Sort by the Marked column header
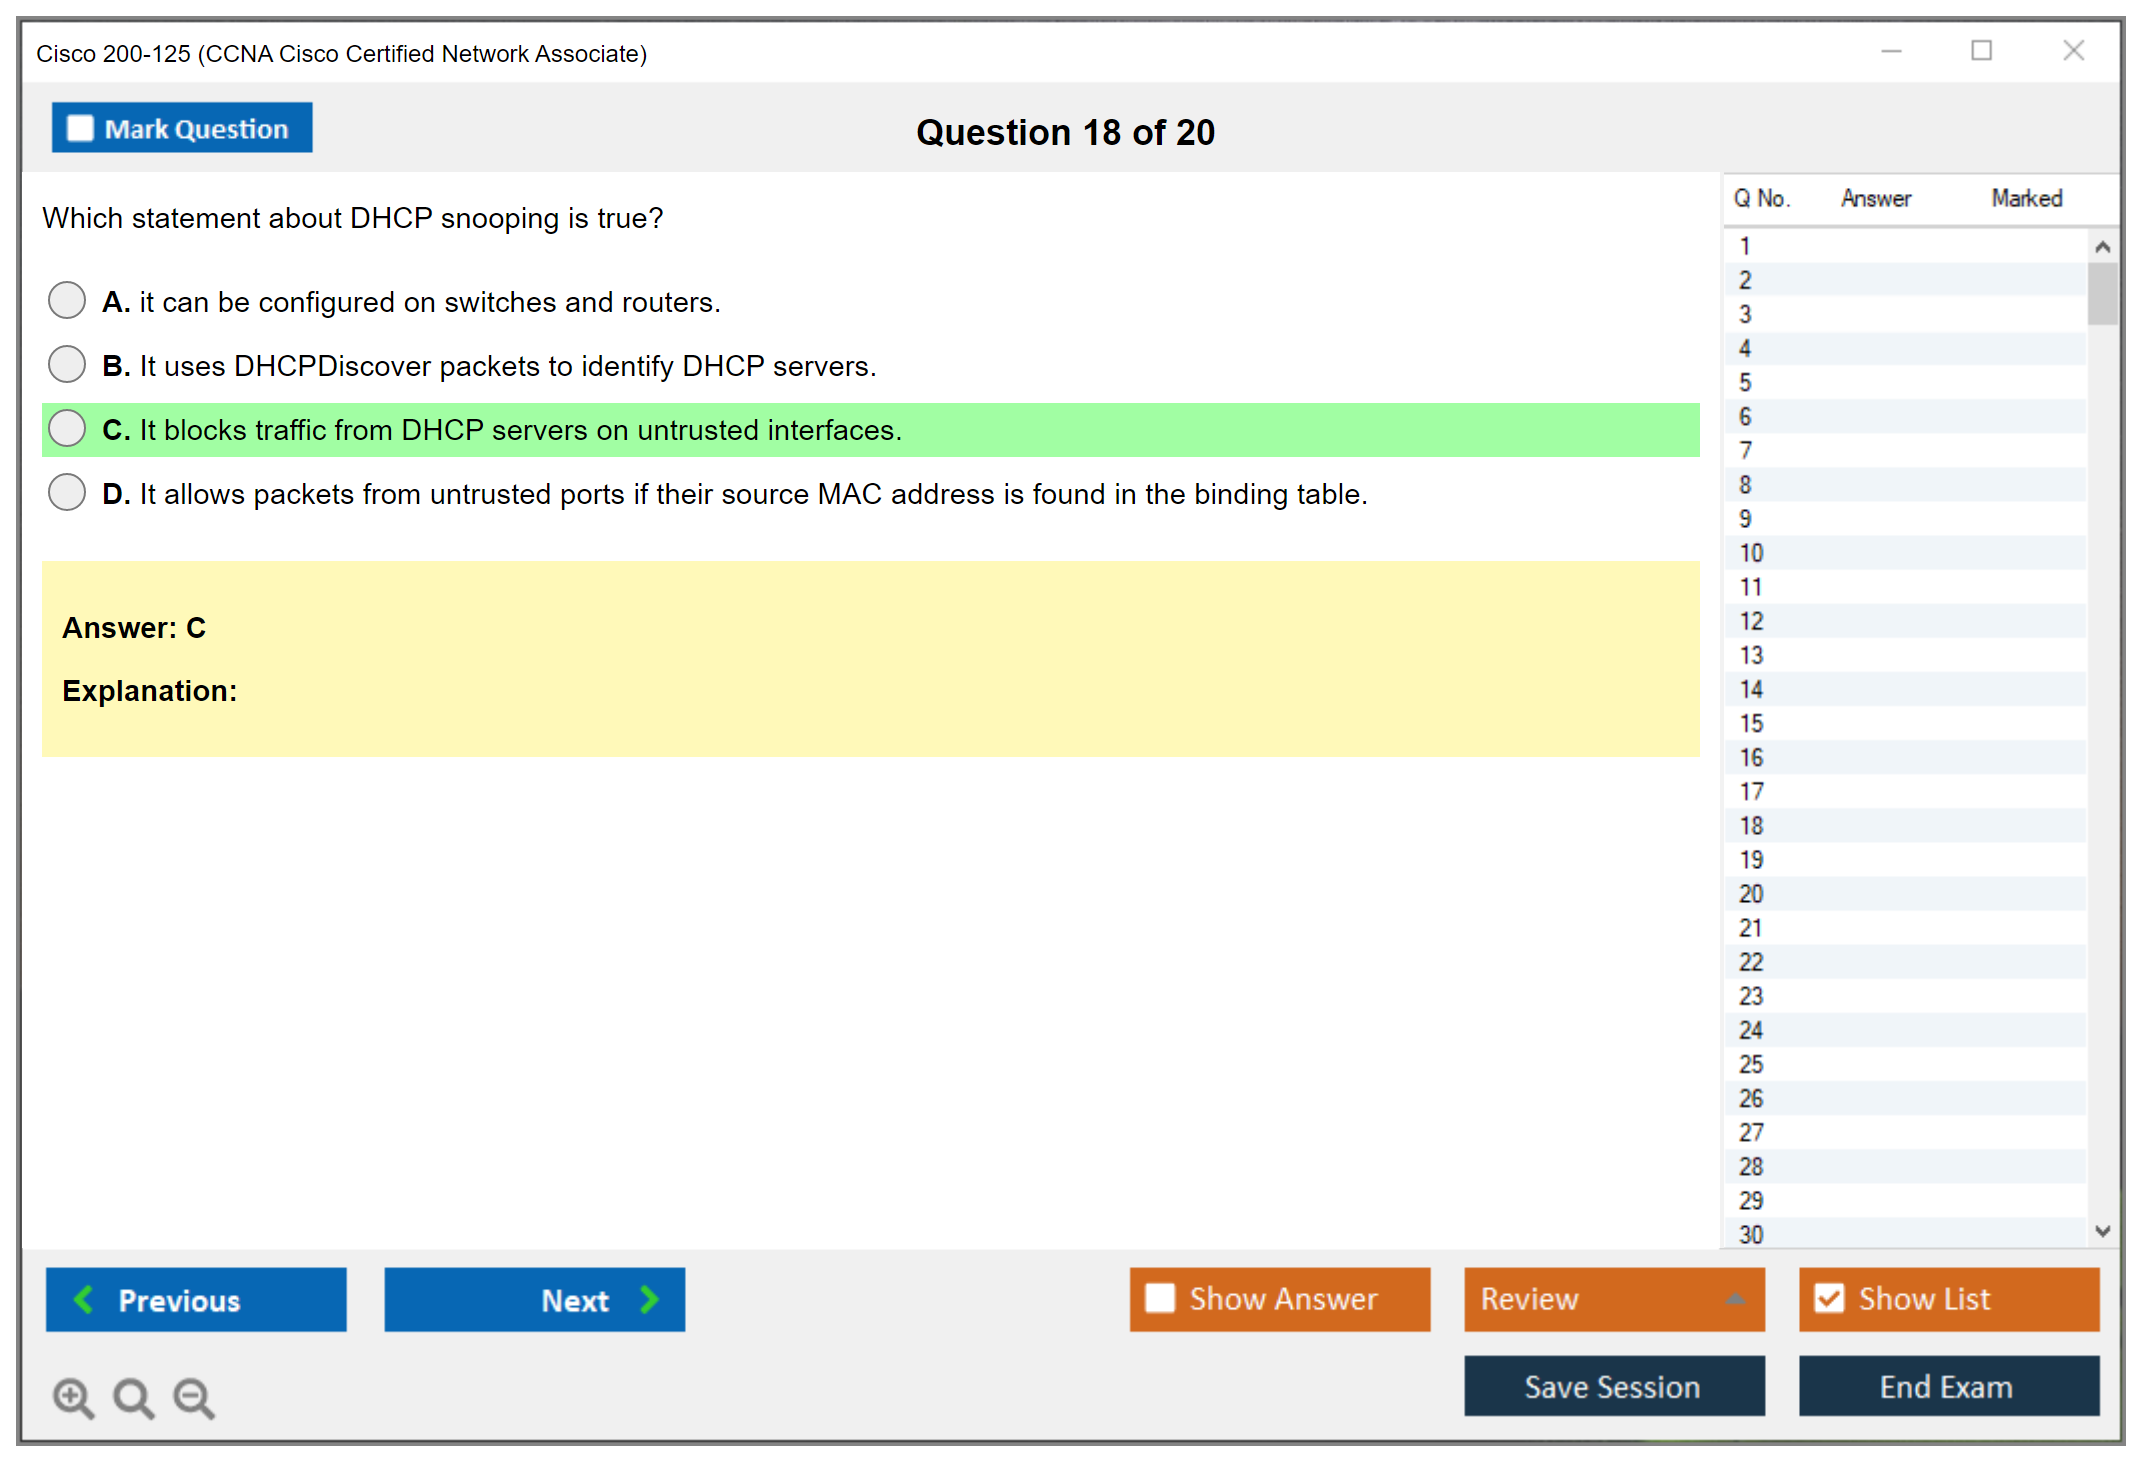Viewport: 2150px width, 1470px height. tap(2026, 198)
